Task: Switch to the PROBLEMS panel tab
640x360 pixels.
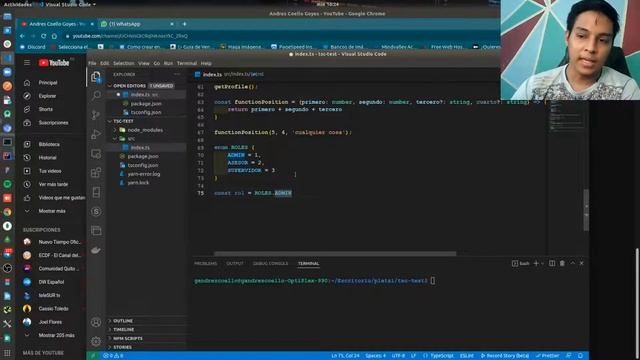Action: tap(206, 264)
